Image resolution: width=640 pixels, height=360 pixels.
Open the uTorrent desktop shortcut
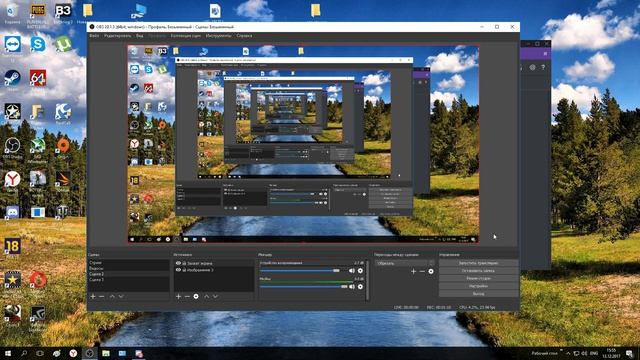pos(63,44)
